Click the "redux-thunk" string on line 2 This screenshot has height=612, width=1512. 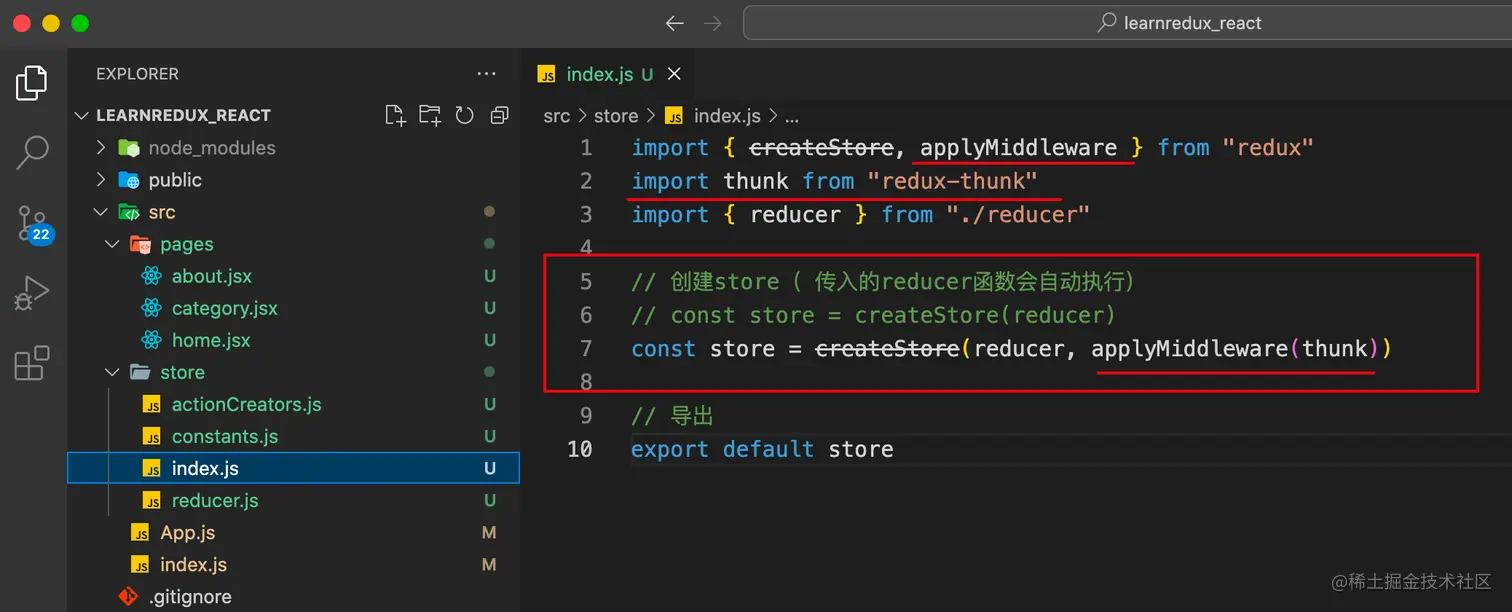[x=953, y=181]
